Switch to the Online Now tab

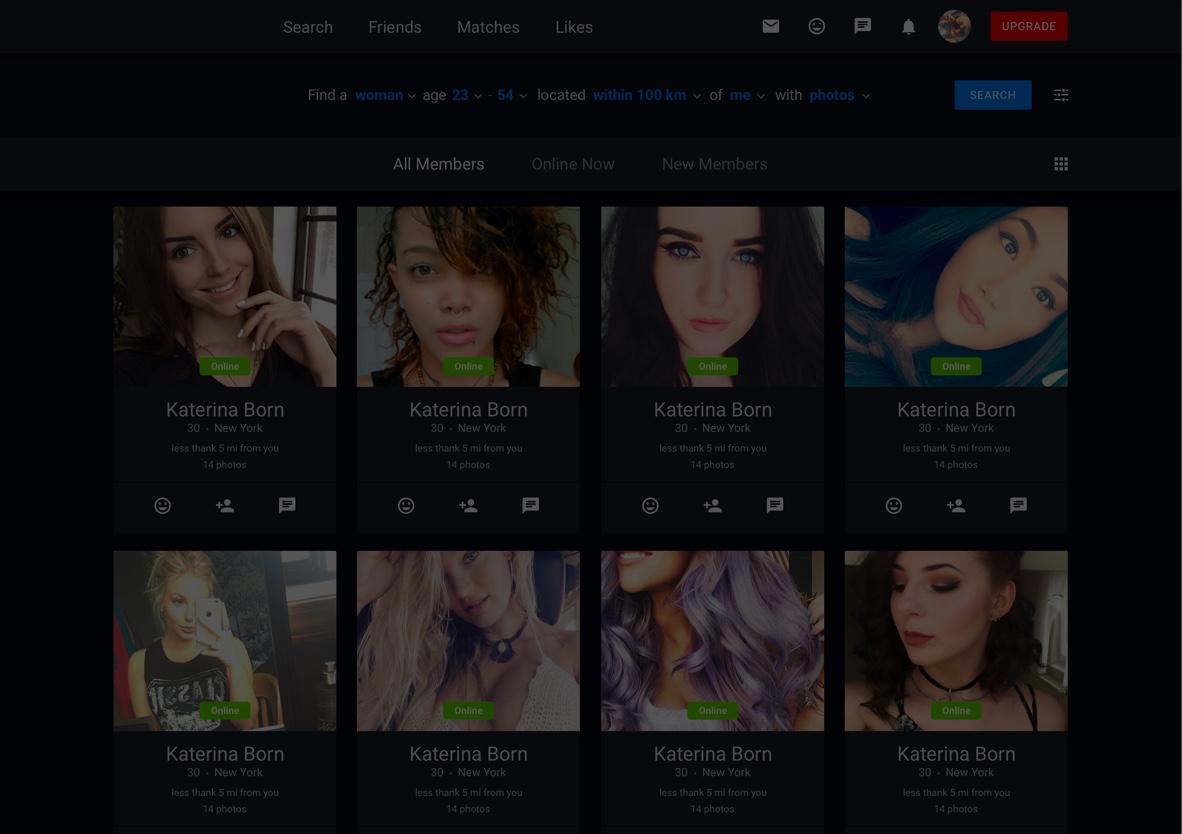pos(573,164)
